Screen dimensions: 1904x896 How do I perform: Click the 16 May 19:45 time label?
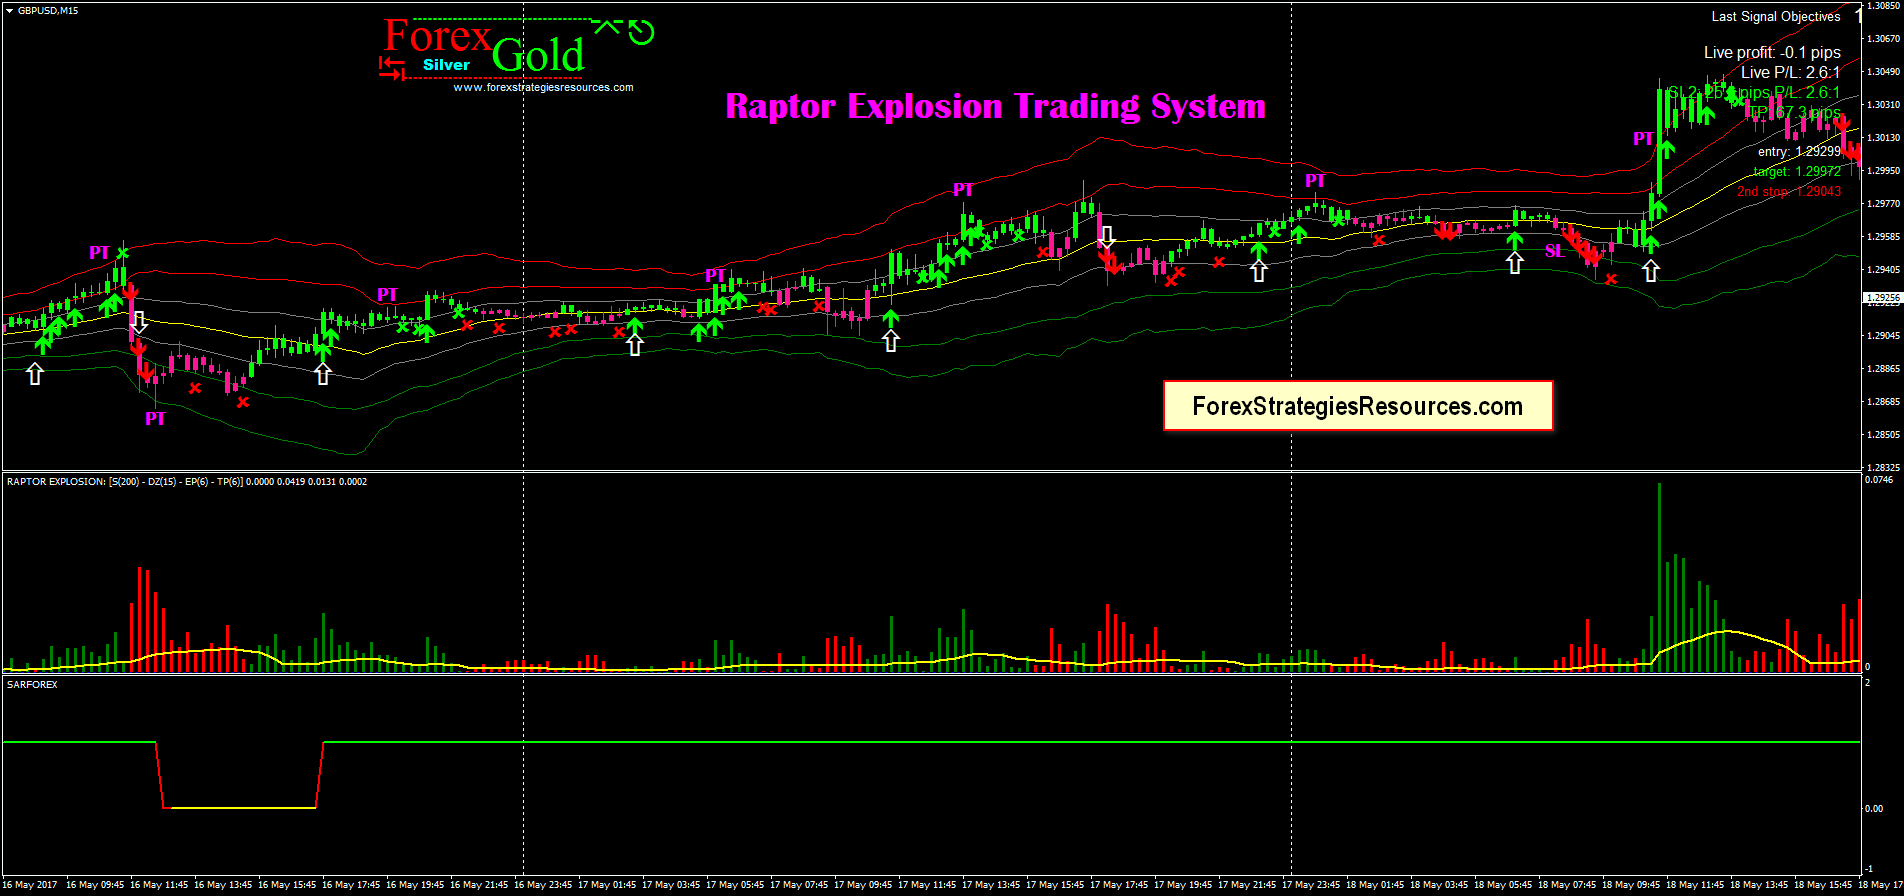click(415, 885)
